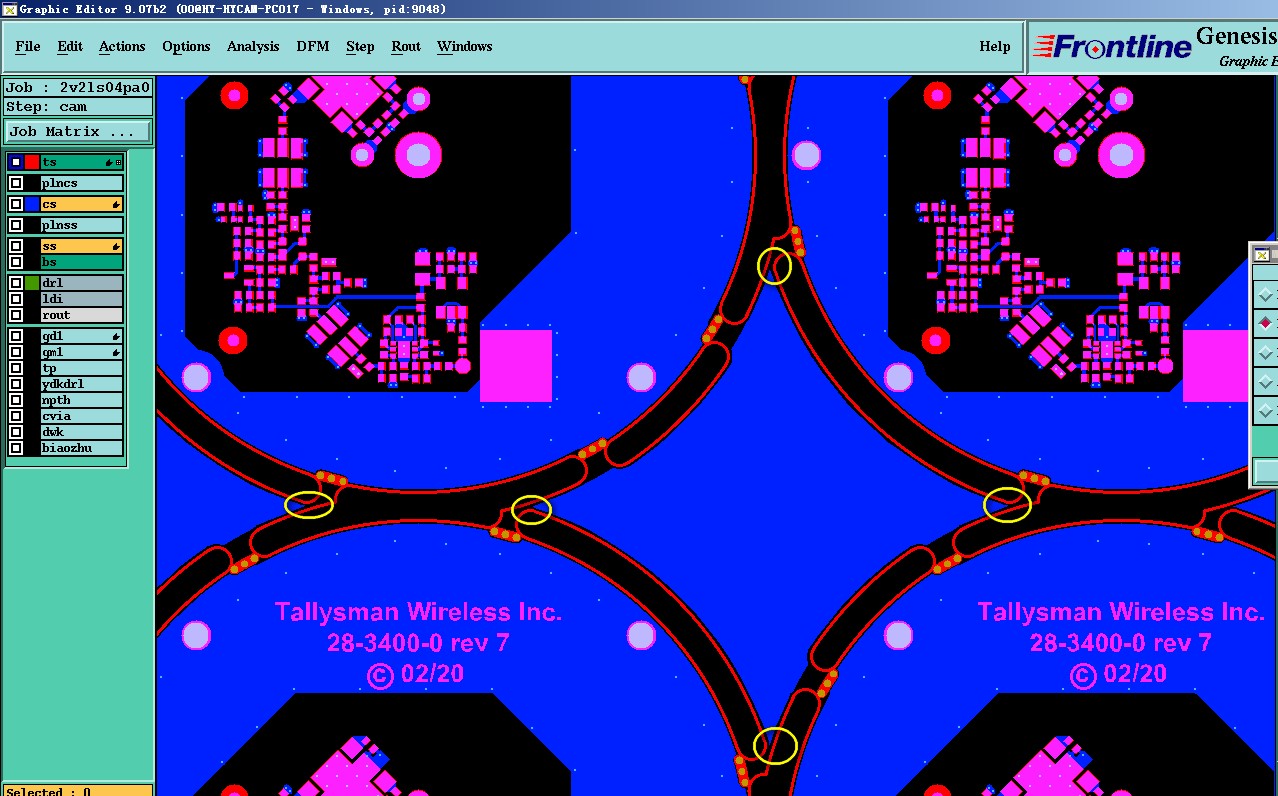Viewport: 1278px width, 796px height.
Task: Open the Options menu
Action: pos(186,46)
